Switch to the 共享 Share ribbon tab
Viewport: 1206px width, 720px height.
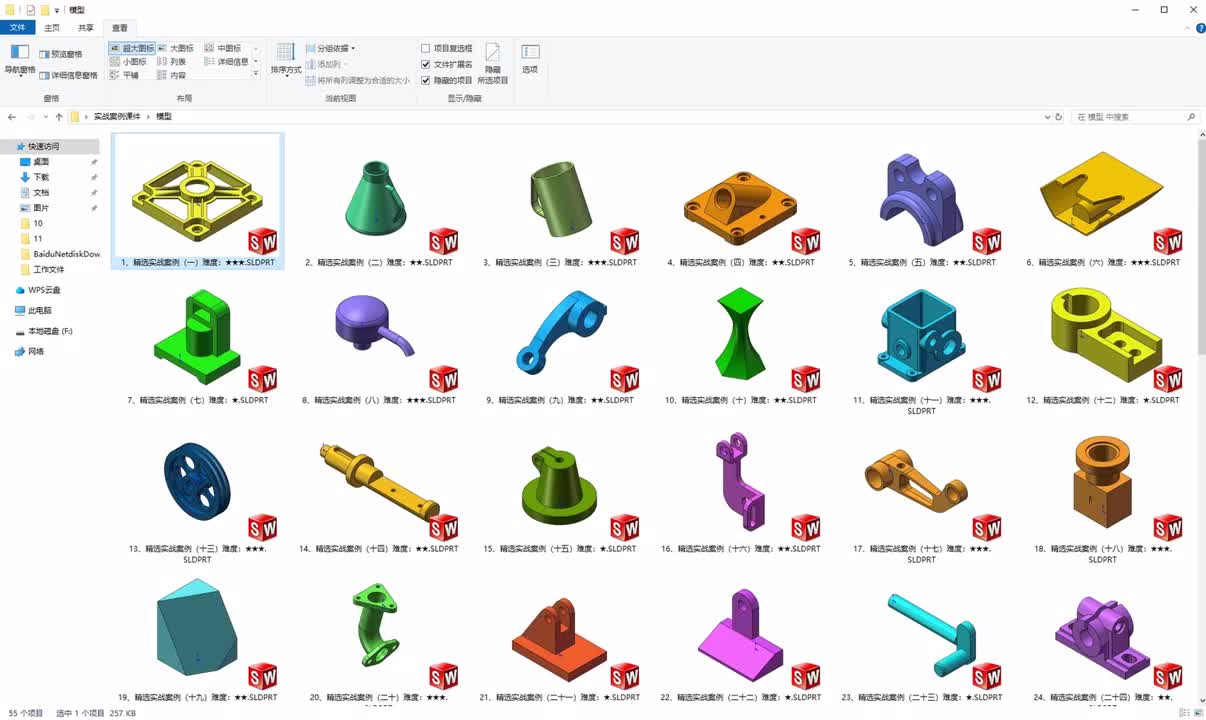coord(86,28)
